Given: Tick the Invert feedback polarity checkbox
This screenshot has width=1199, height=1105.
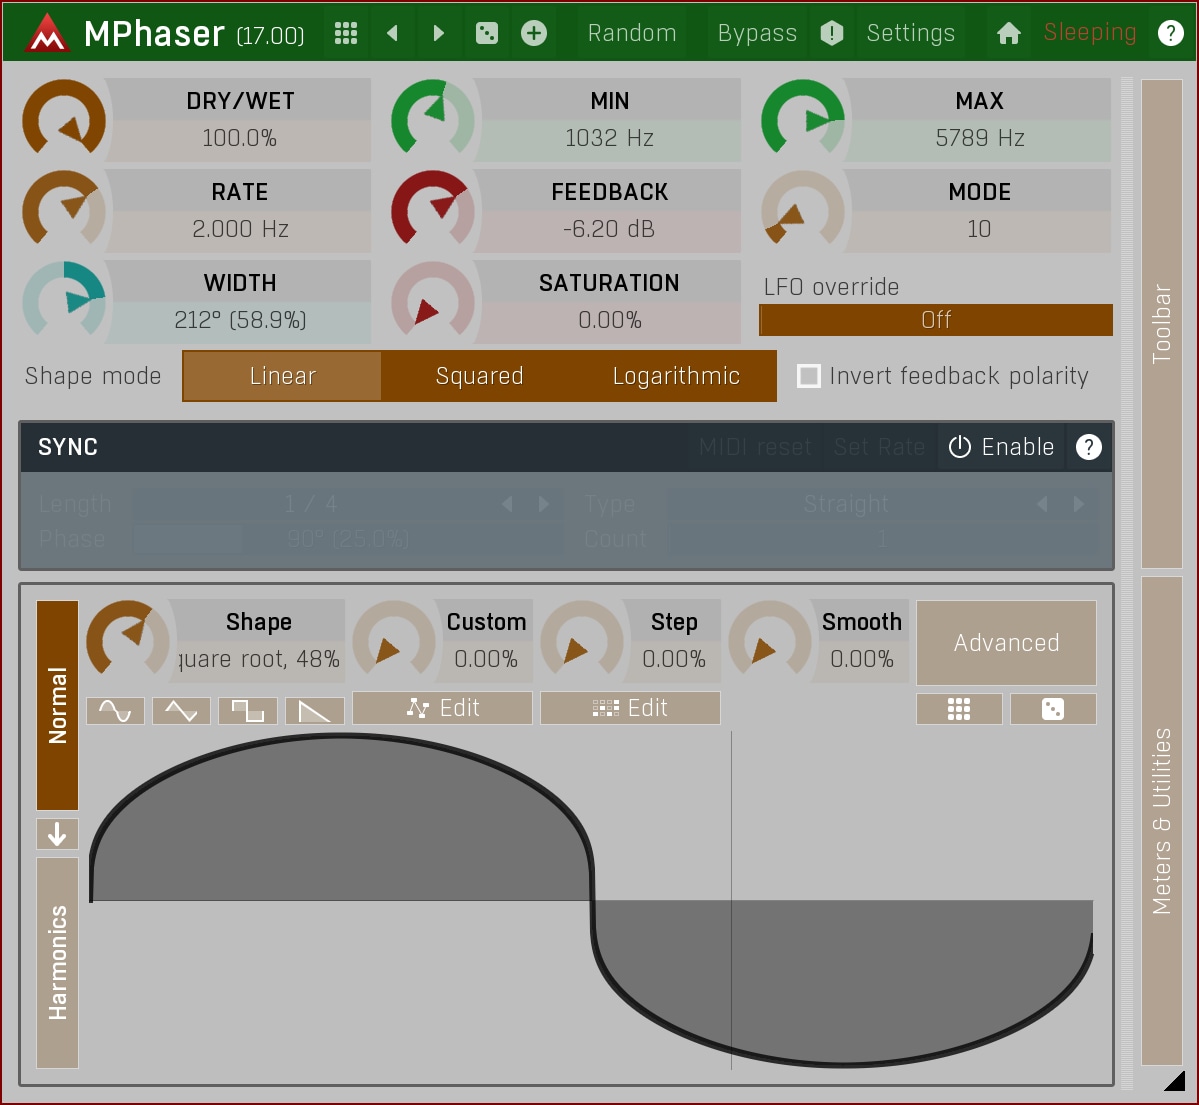Looking at the screenshot, I should (x=809, y=376).
